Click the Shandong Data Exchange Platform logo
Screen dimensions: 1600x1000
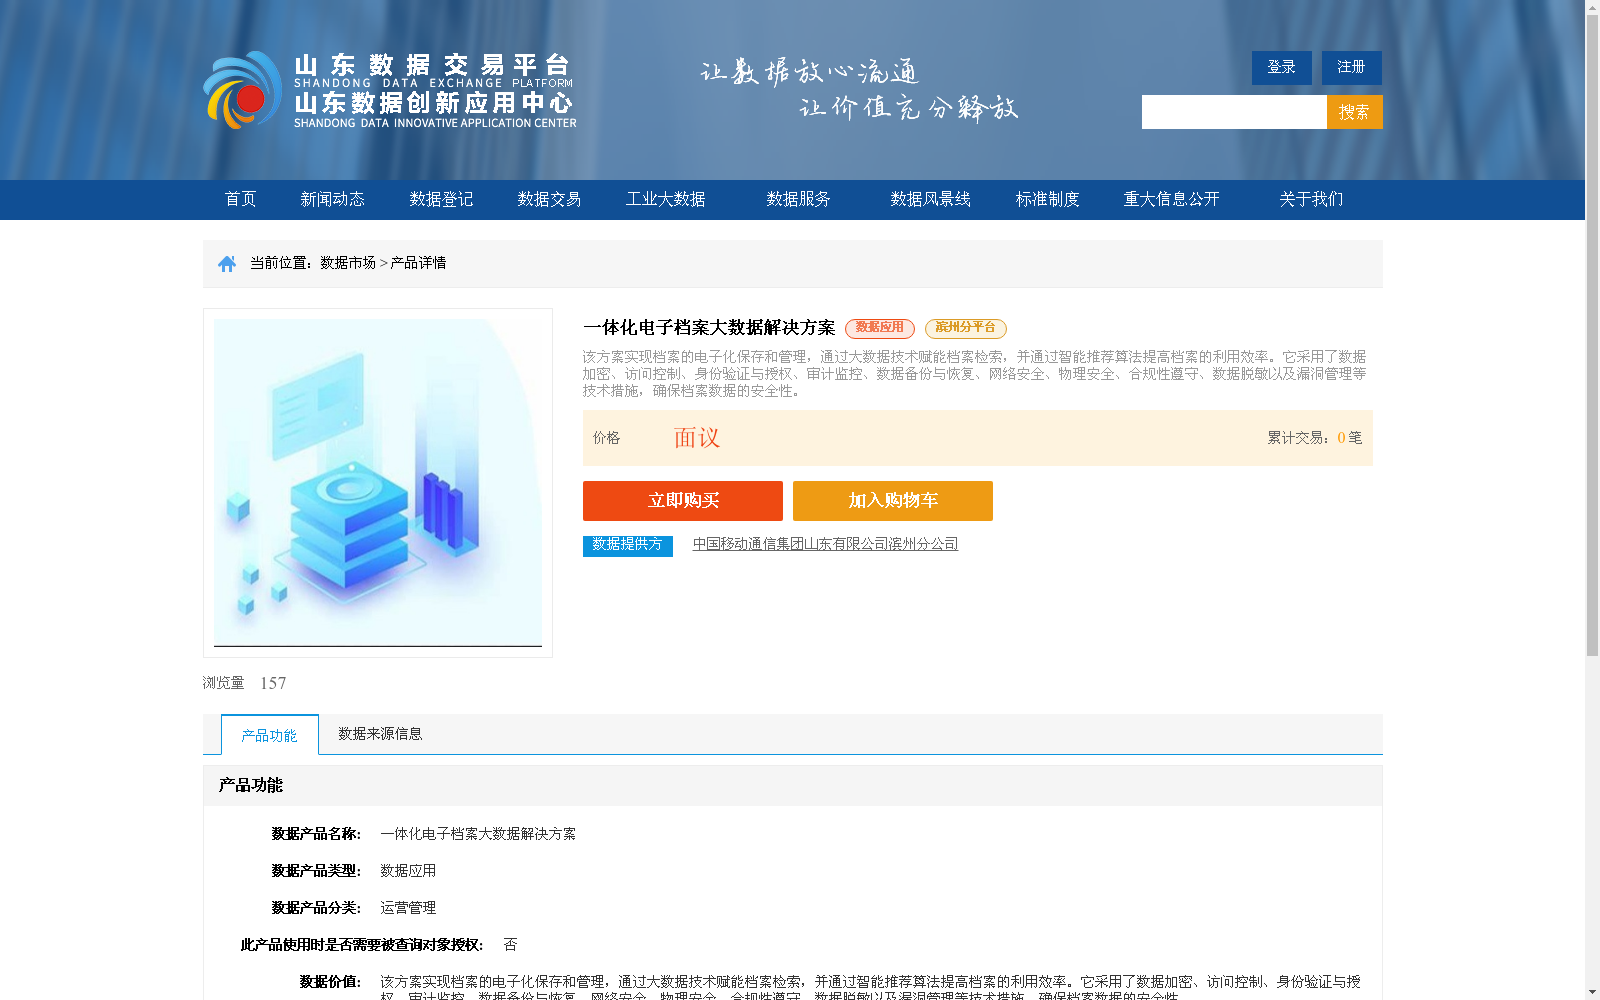[390, 90]
